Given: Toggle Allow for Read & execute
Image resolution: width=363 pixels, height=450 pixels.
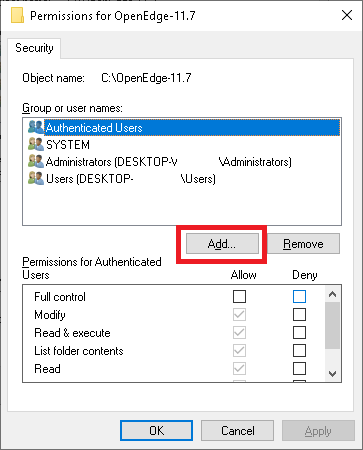Looking at the screenshot, I should coord(239,332).
